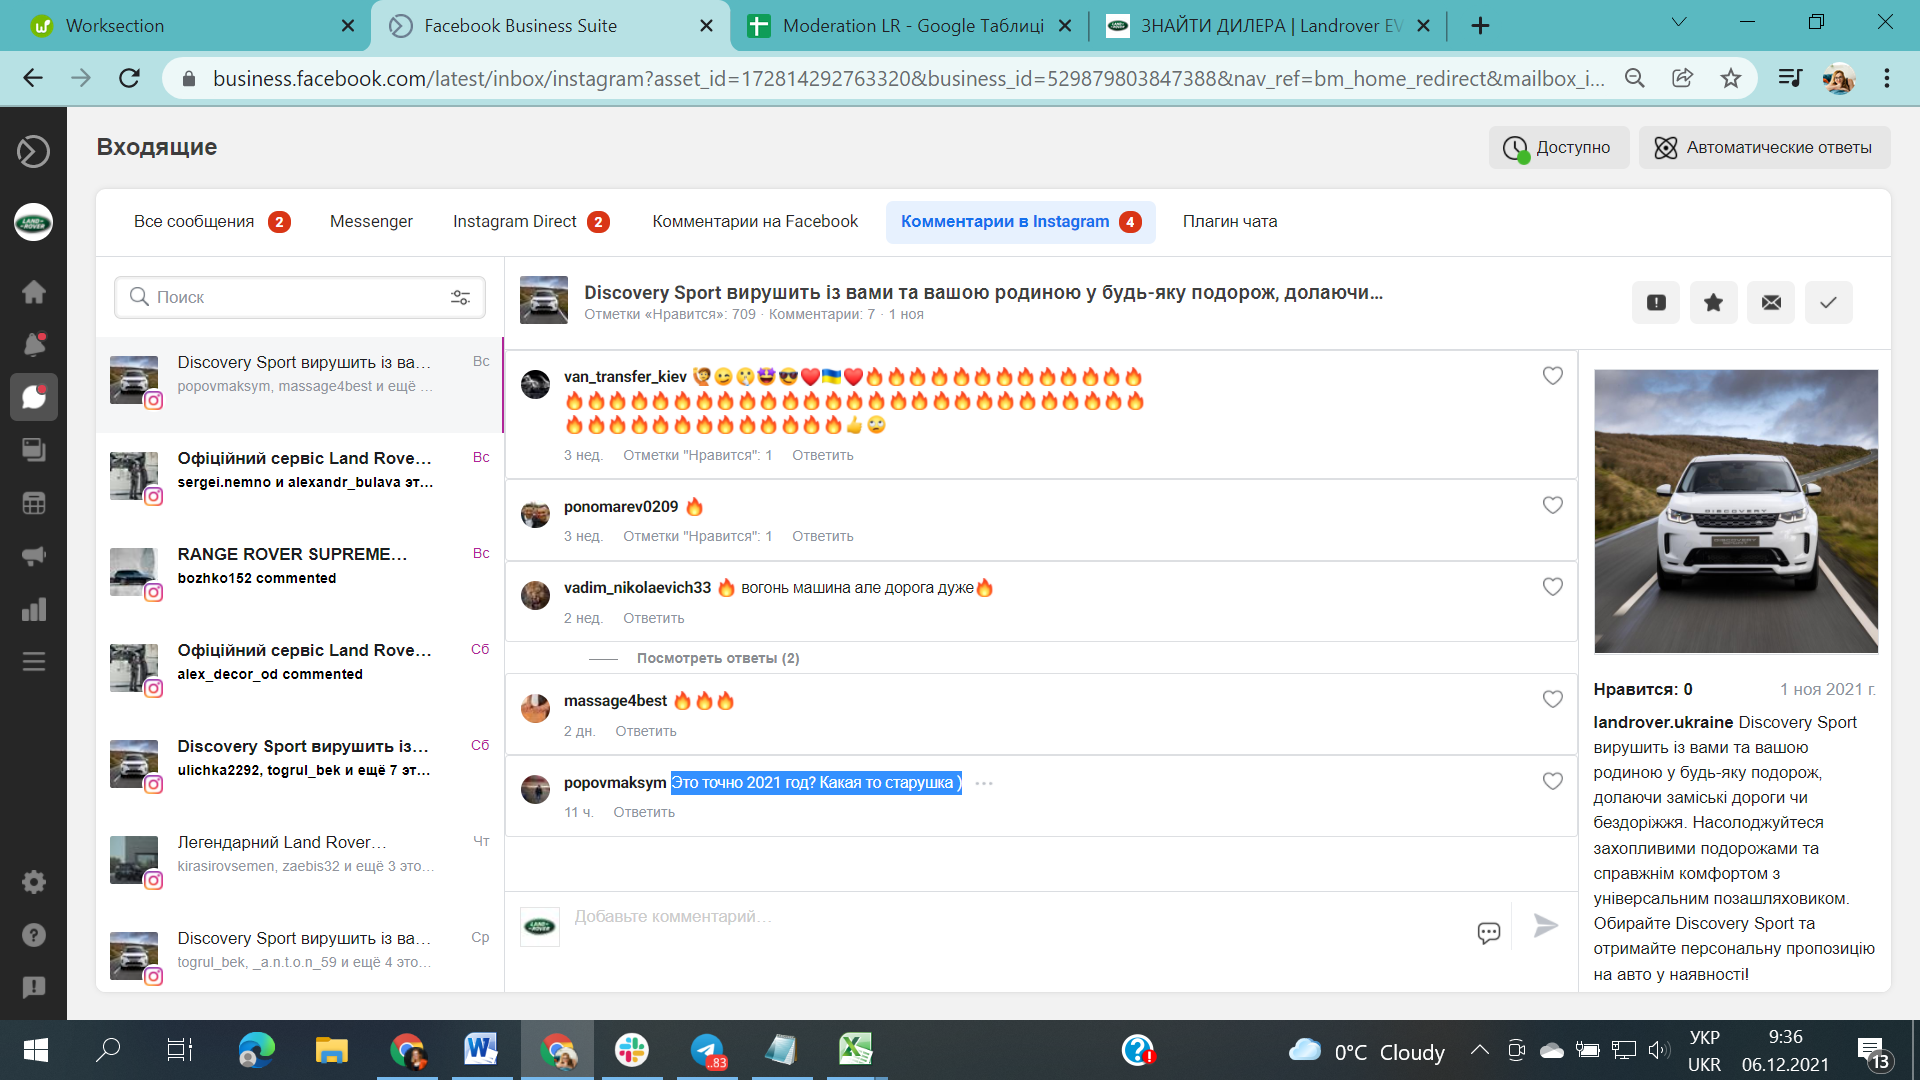
Task: Mark conversation done with checkmark icon
Action: (1828, 303)
